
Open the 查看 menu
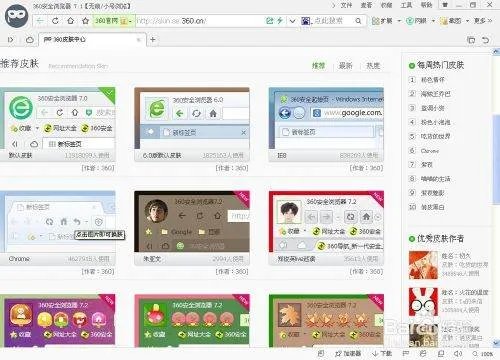coord(366,5)
